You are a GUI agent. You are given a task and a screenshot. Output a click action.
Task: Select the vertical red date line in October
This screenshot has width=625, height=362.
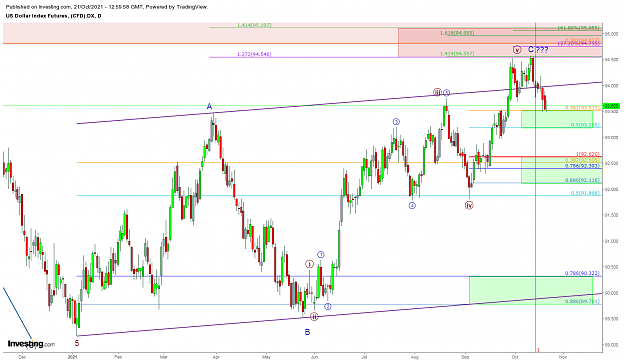point(535,187)
